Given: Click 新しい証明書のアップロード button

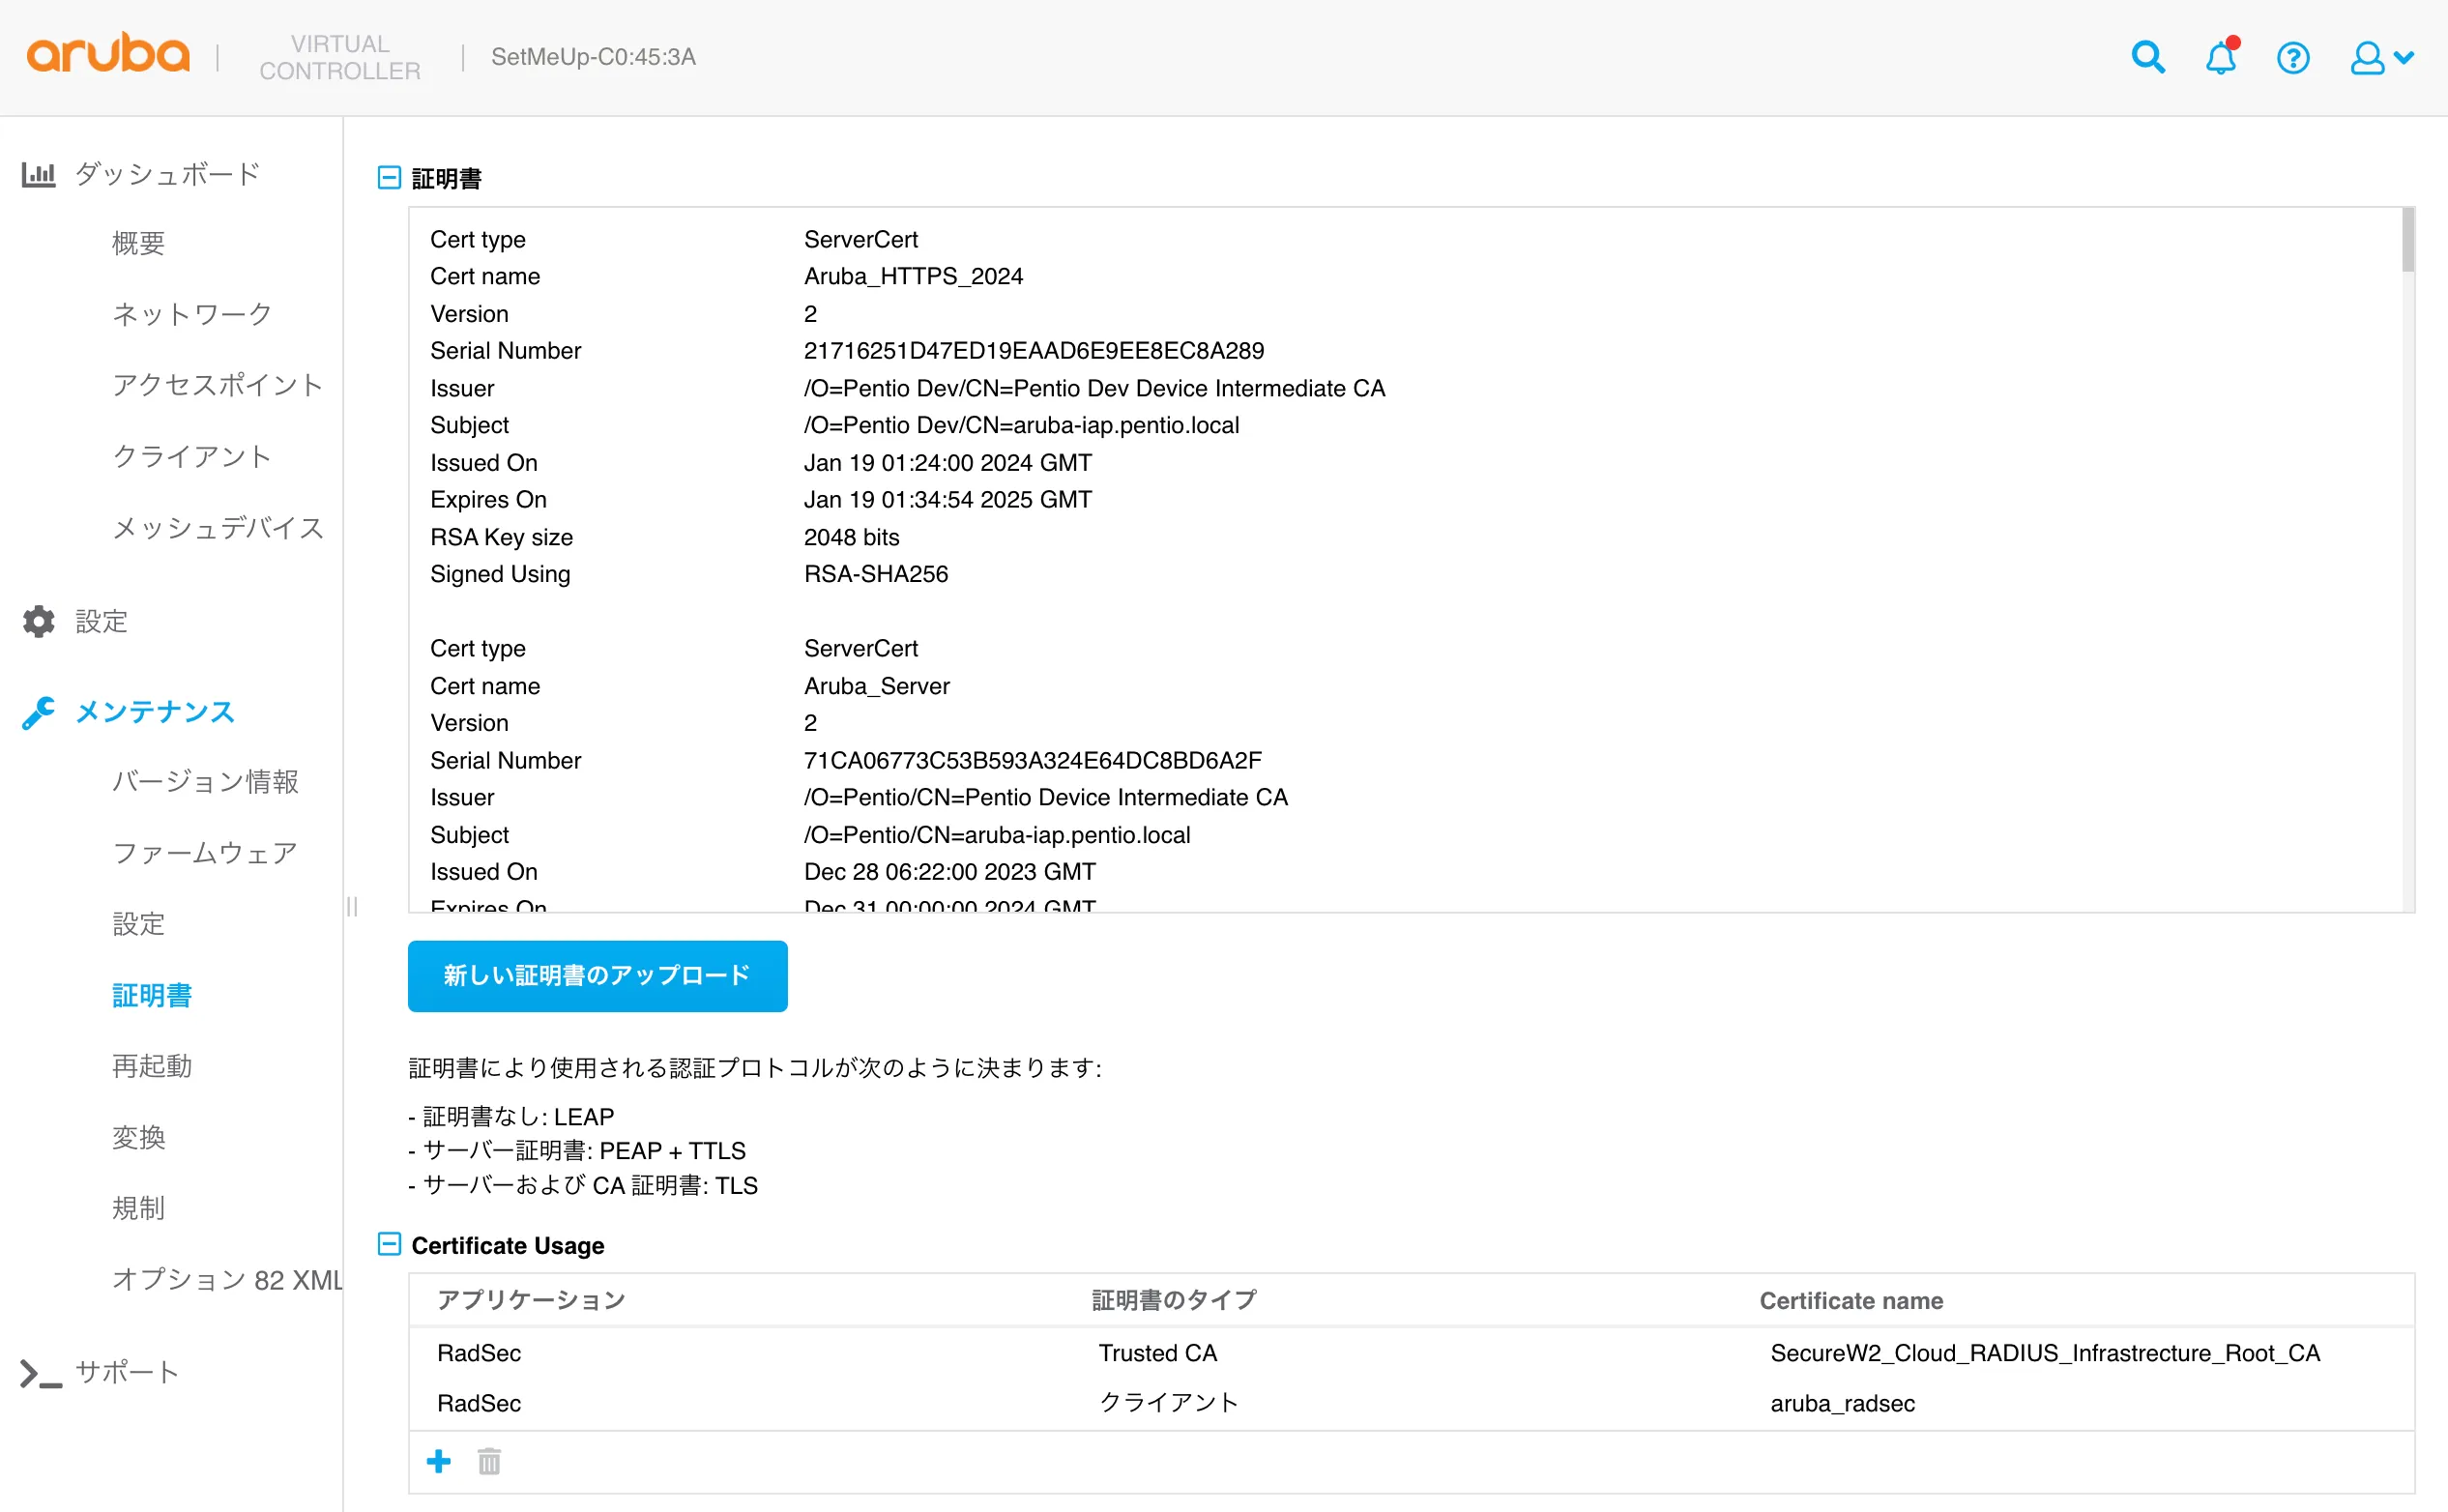Looking at the screenshot, I should [597, 975].
